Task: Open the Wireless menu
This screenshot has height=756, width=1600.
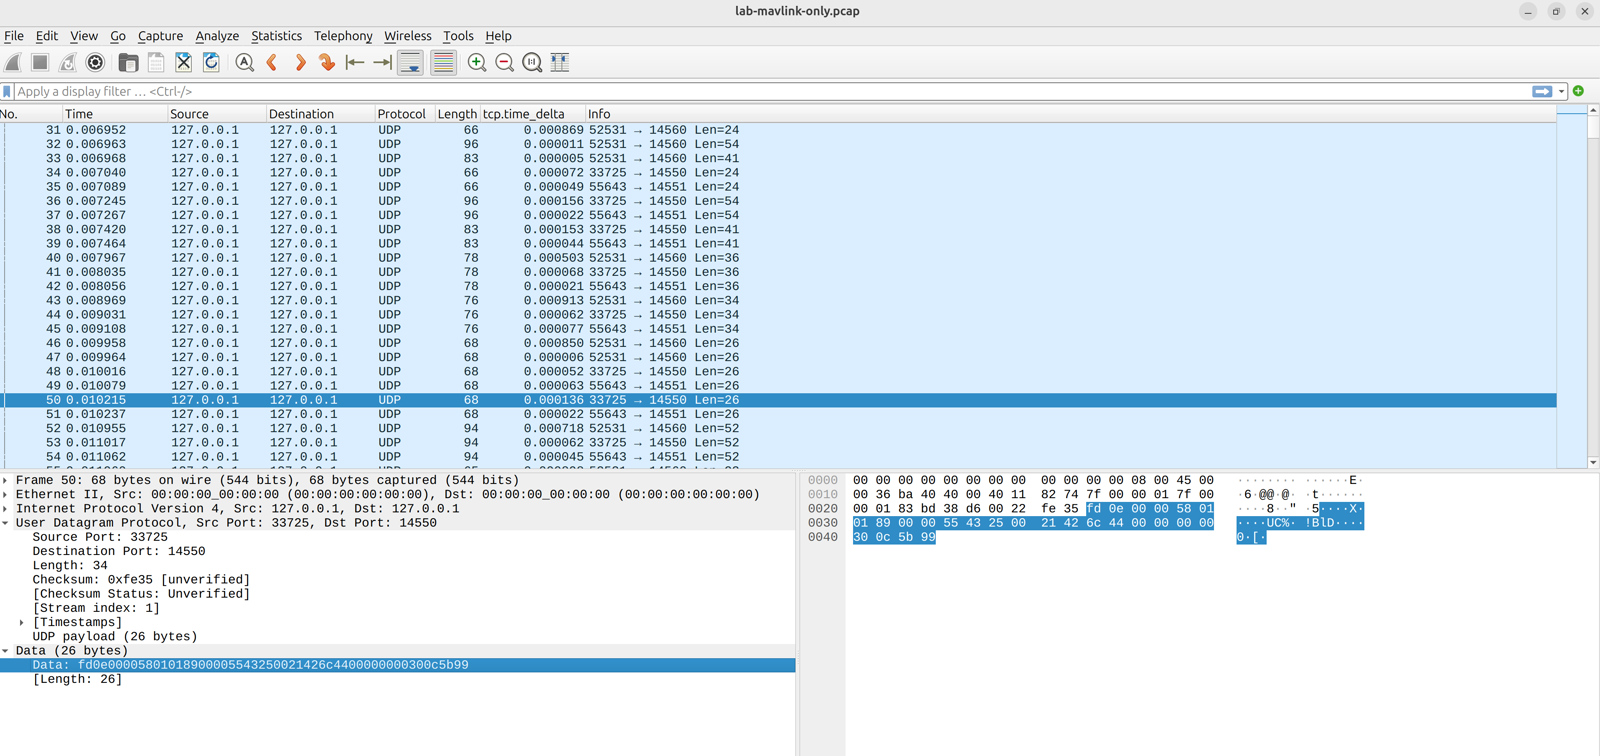Action: (x=408, y=36)
